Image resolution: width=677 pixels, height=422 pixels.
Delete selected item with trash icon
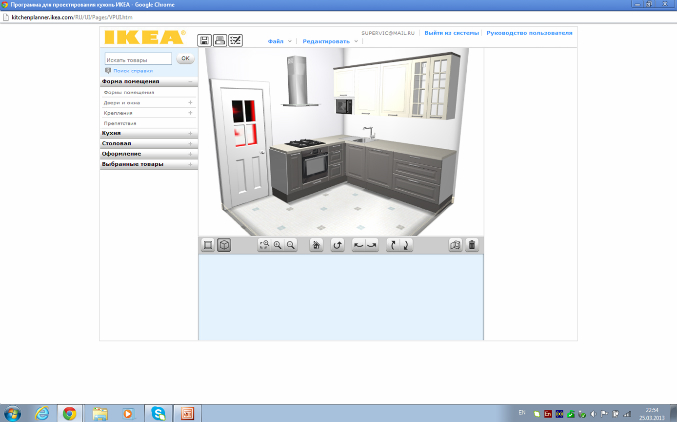pos(472,245)
